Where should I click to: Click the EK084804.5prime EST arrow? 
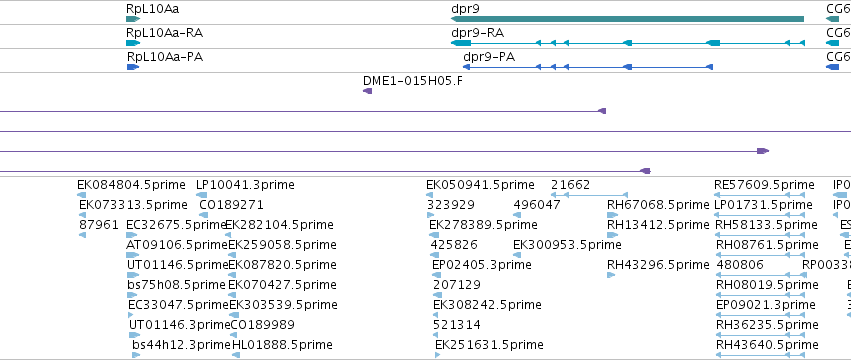(81, 195)
